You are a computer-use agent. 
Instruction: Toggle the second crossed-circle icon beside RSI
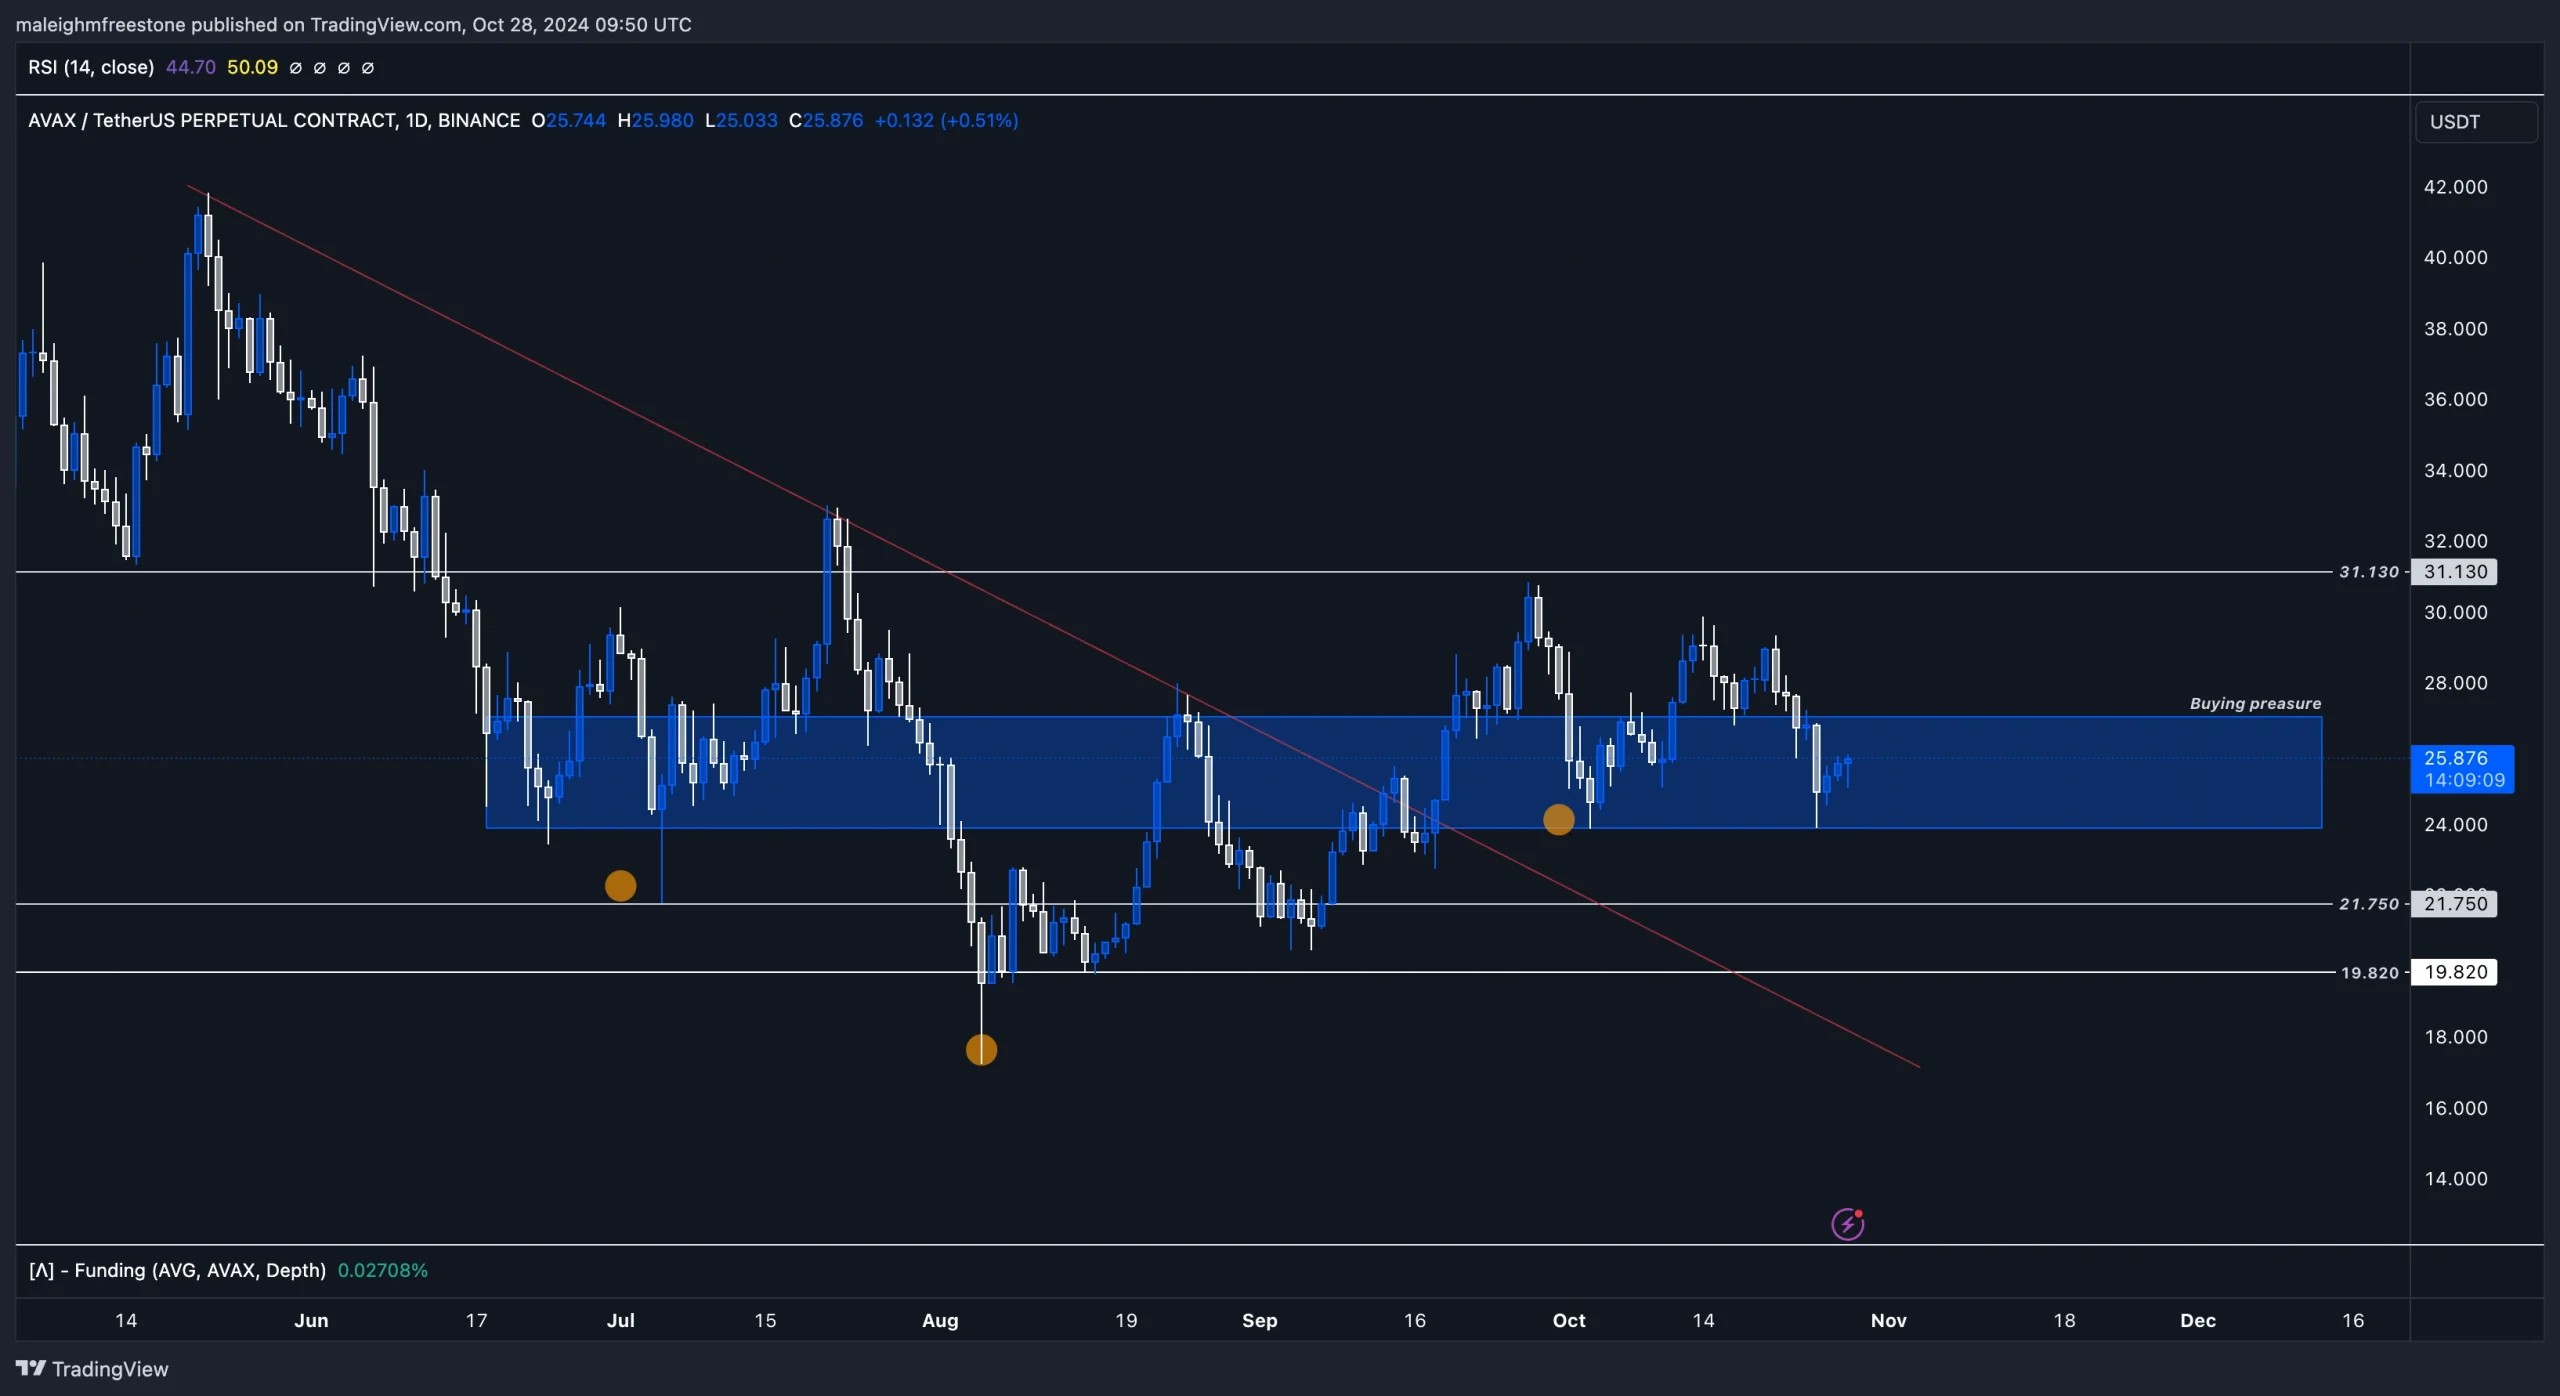pos(320,67)
